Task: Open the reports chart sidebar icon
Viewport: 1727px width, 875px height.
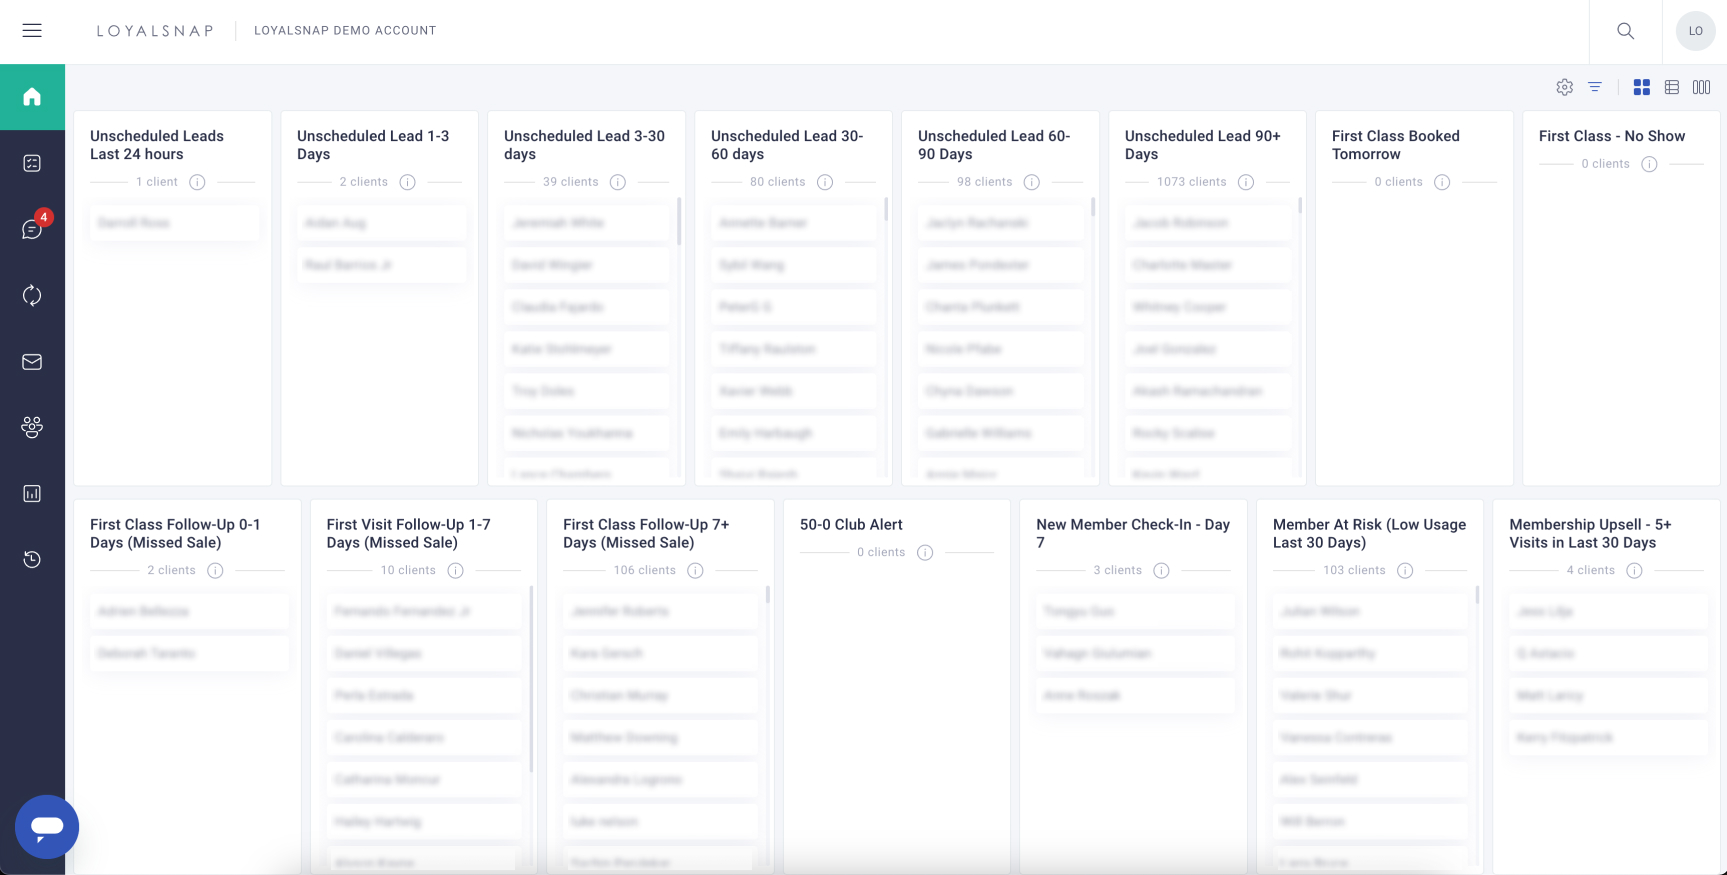Action: click(x=32, y=493)
